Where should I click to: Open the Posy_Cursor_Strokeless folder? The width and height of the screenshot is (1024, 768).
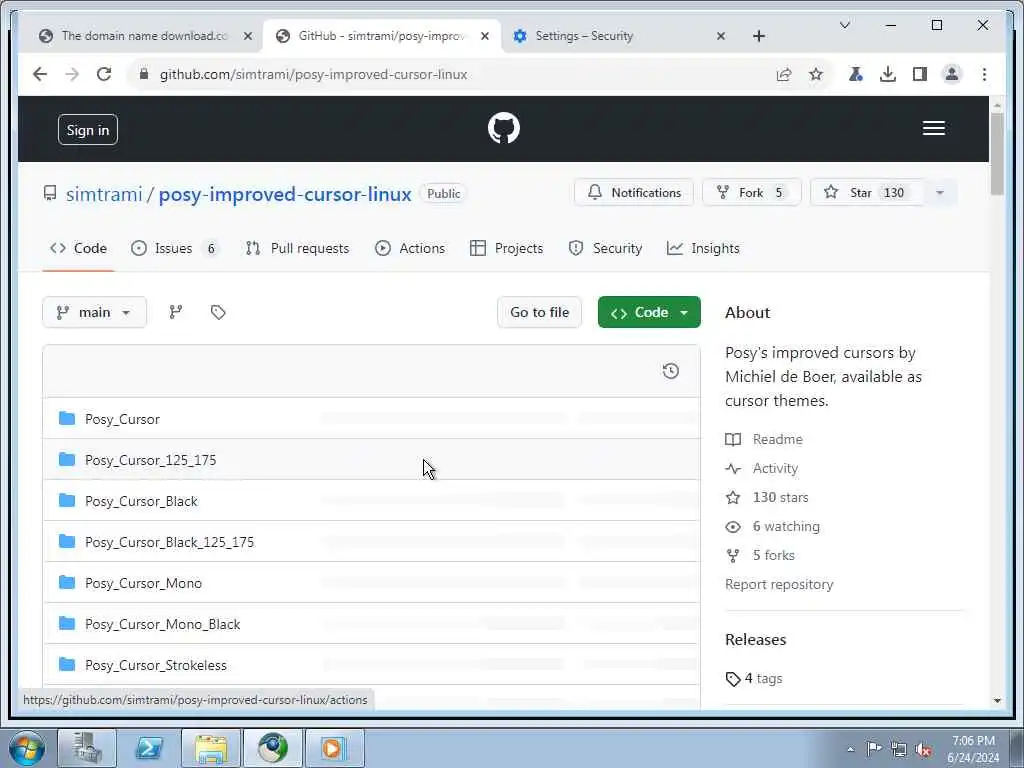[x=155, y=665]
